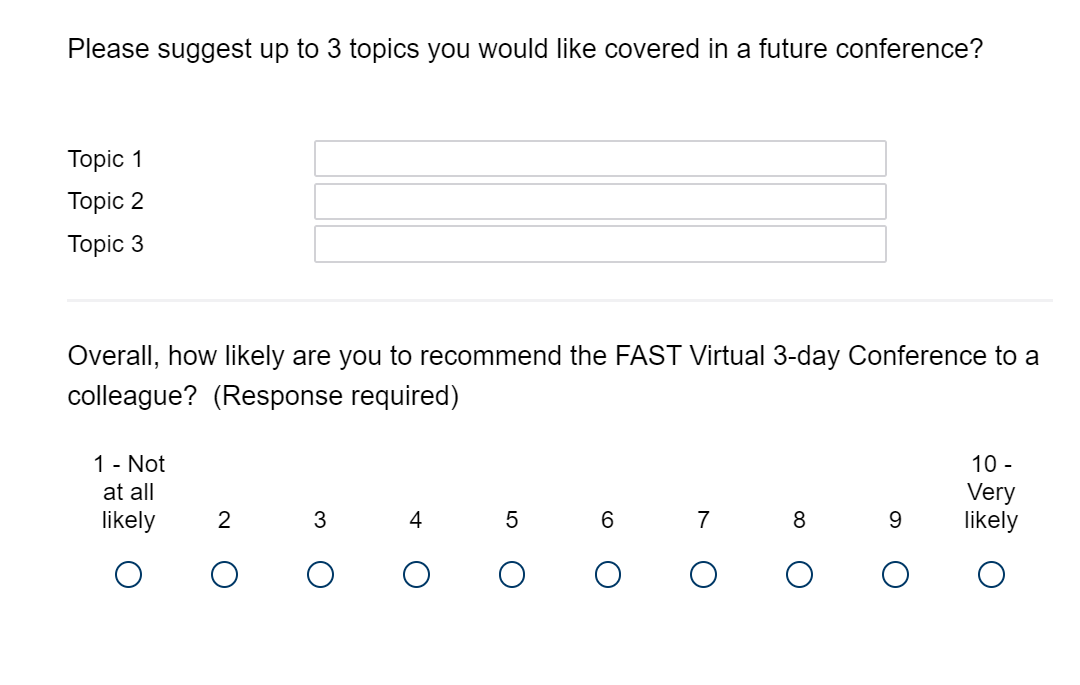This screenshot has height=685, width=1080.
Task: Mark rating 7 radio button
Action: 703,574
